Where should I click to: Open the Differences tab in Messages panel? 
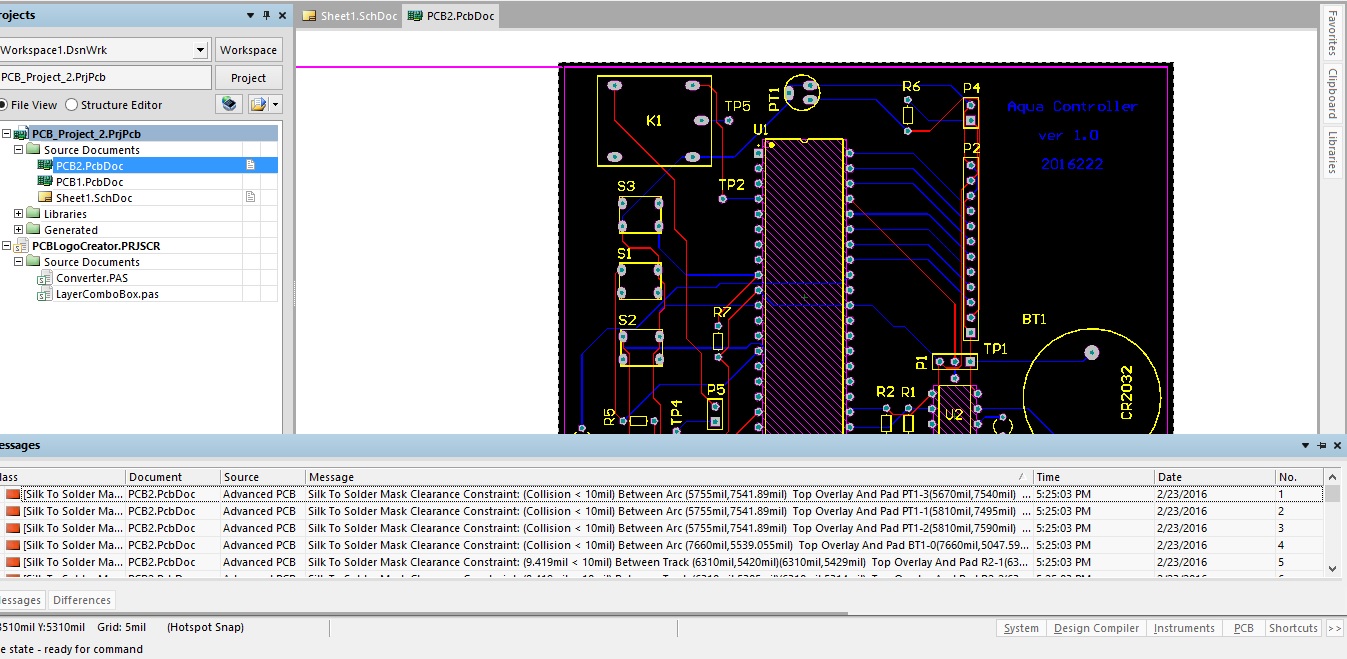(82, 600)
